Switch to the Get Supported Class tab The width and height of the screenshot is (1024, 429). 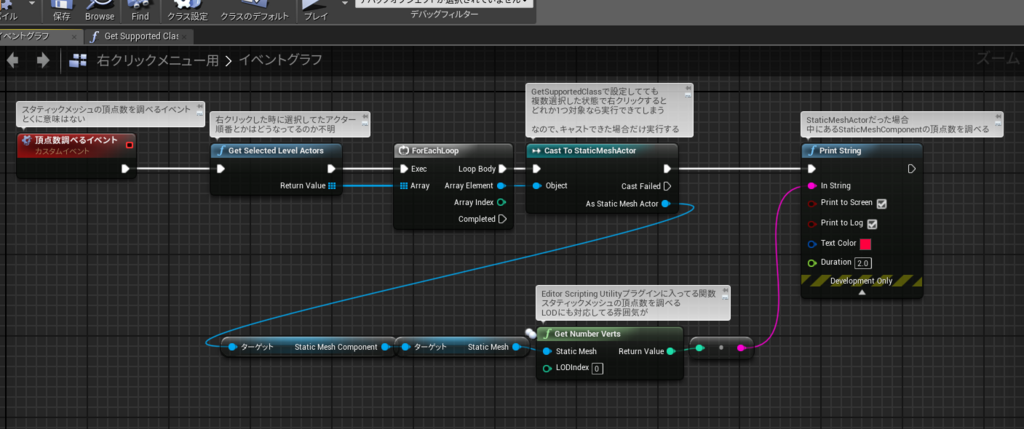coord(140,36)
